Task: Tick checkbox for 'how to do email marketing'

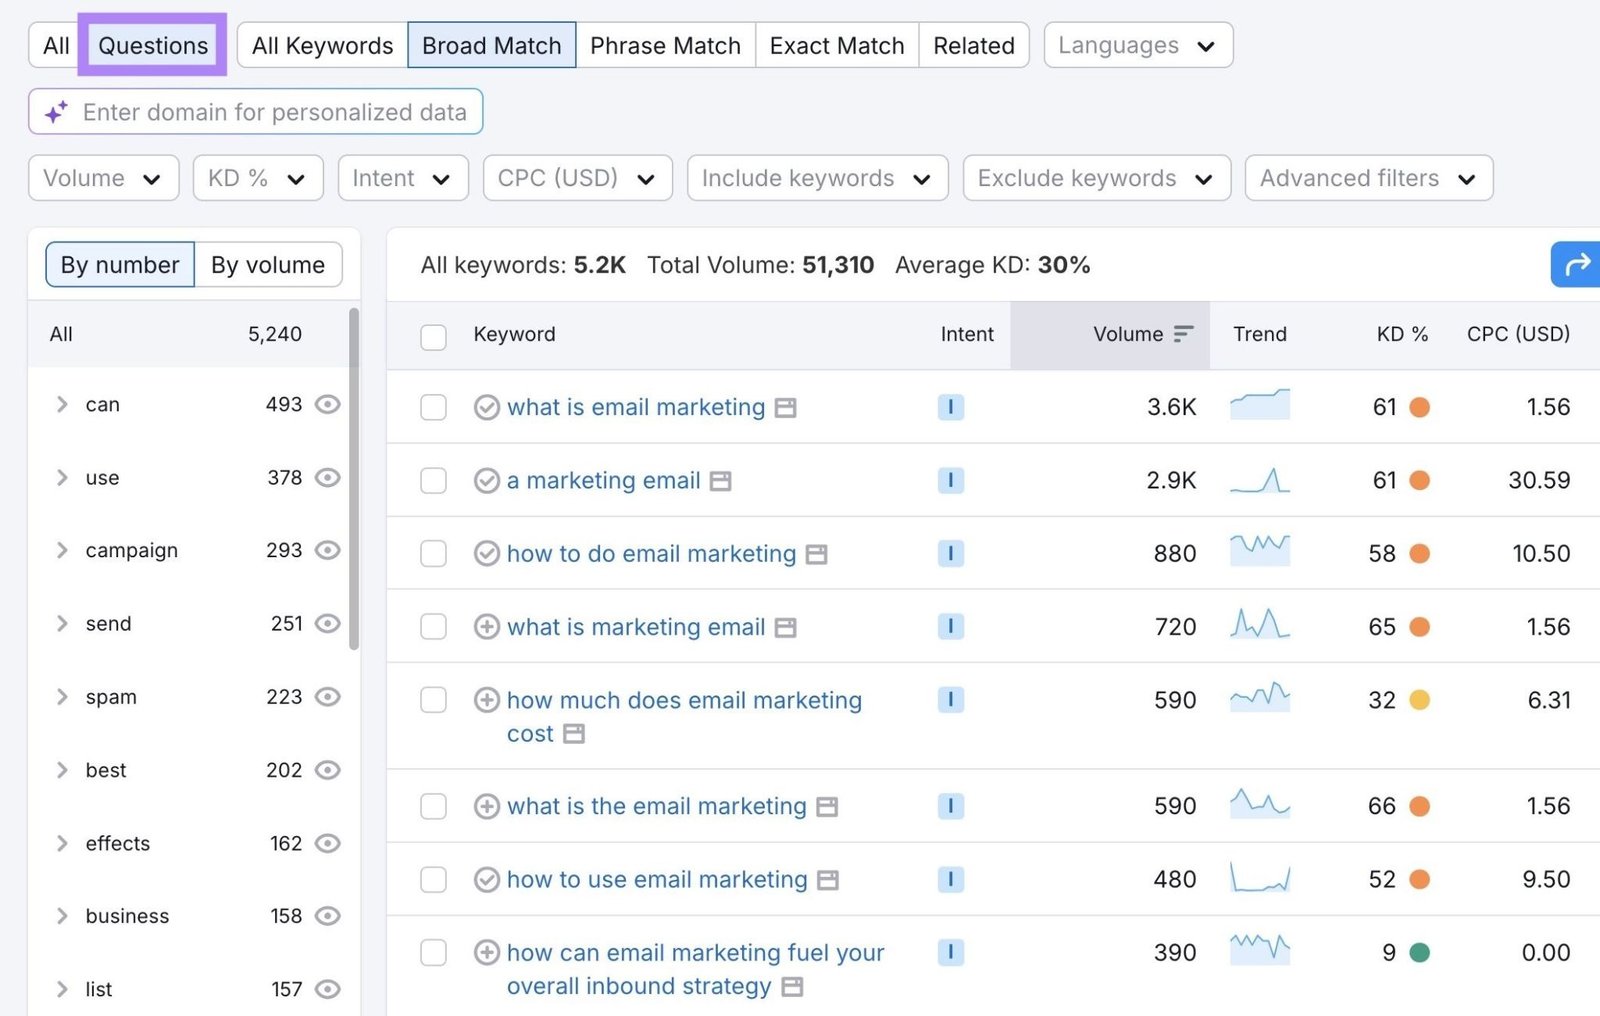Action: tap(433, 554)
